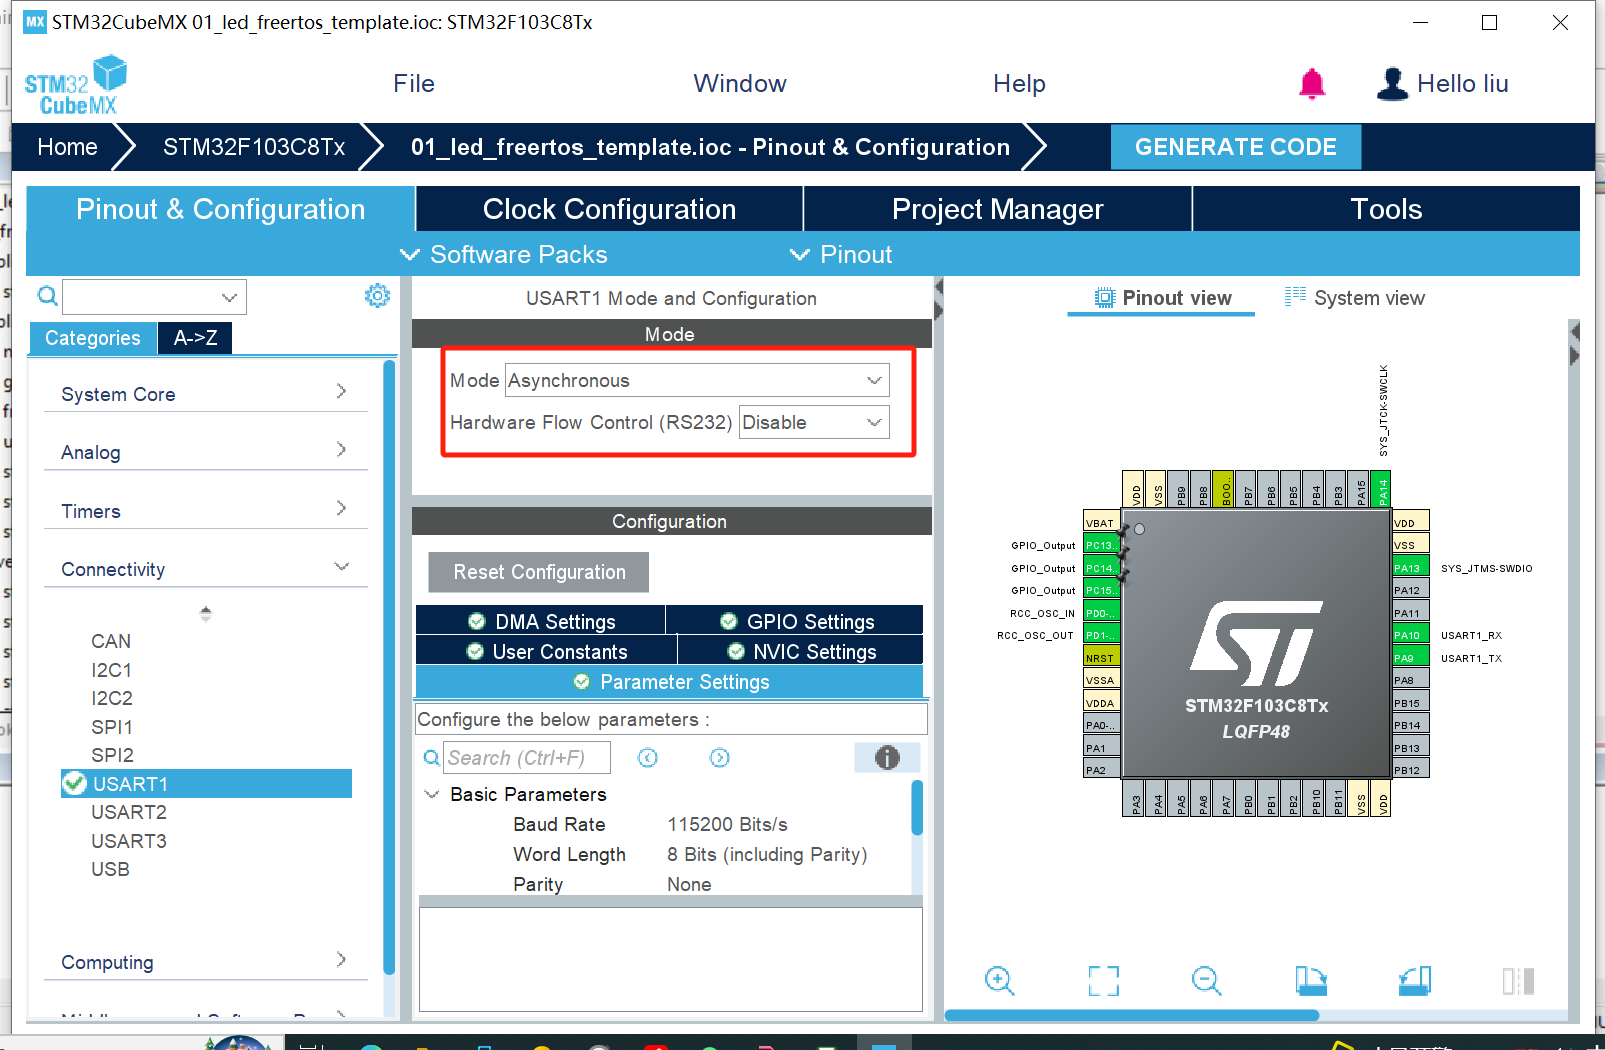
Task: Switch to Tools tab
Action: (1386, 209)
